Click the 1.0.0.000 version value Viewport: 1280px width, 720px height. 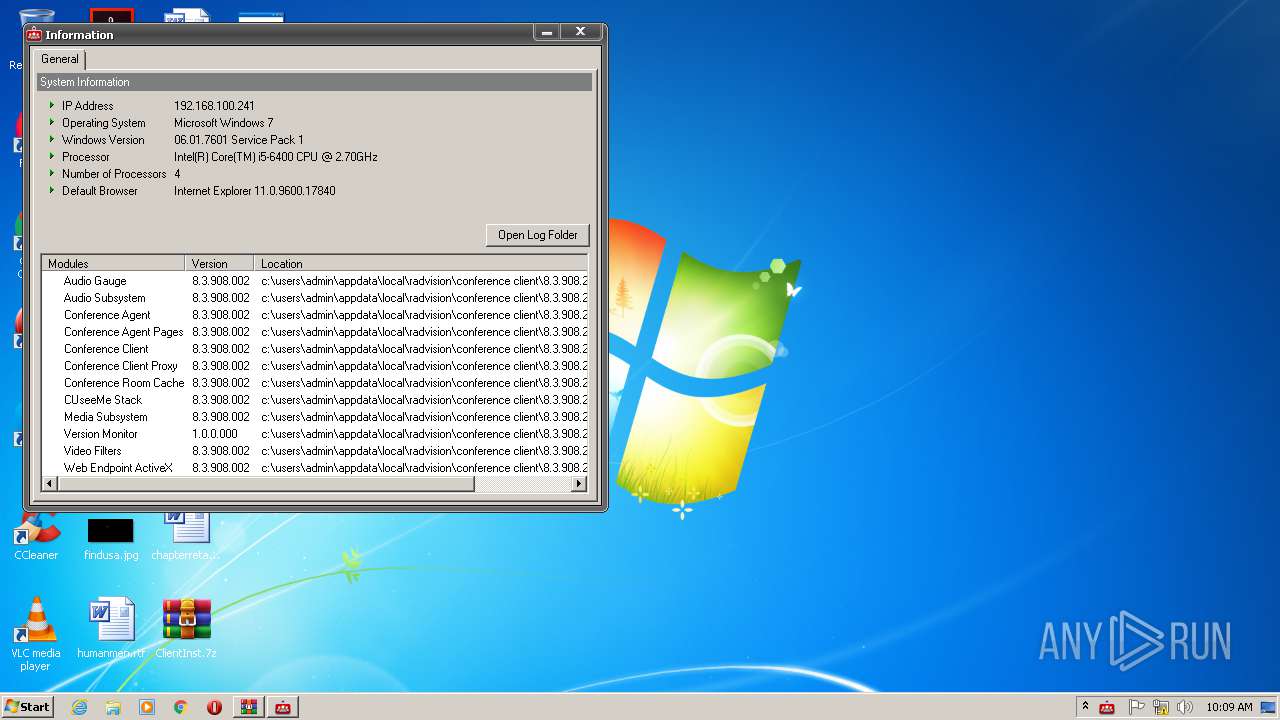(x=215, y=434)
